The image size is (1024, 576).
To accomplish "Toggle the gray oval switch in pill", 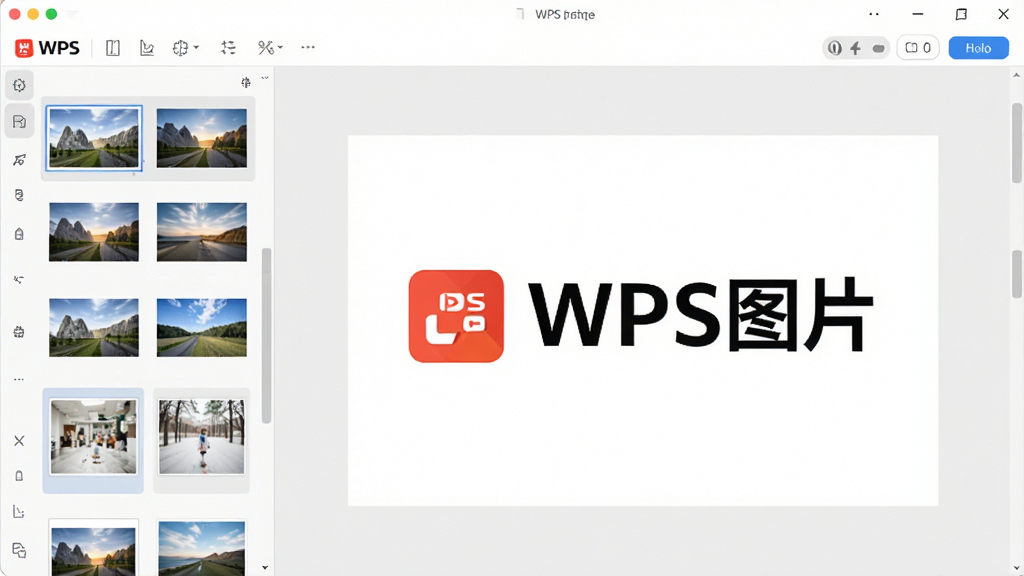I will pyautogui.click(x=878, y=48).
